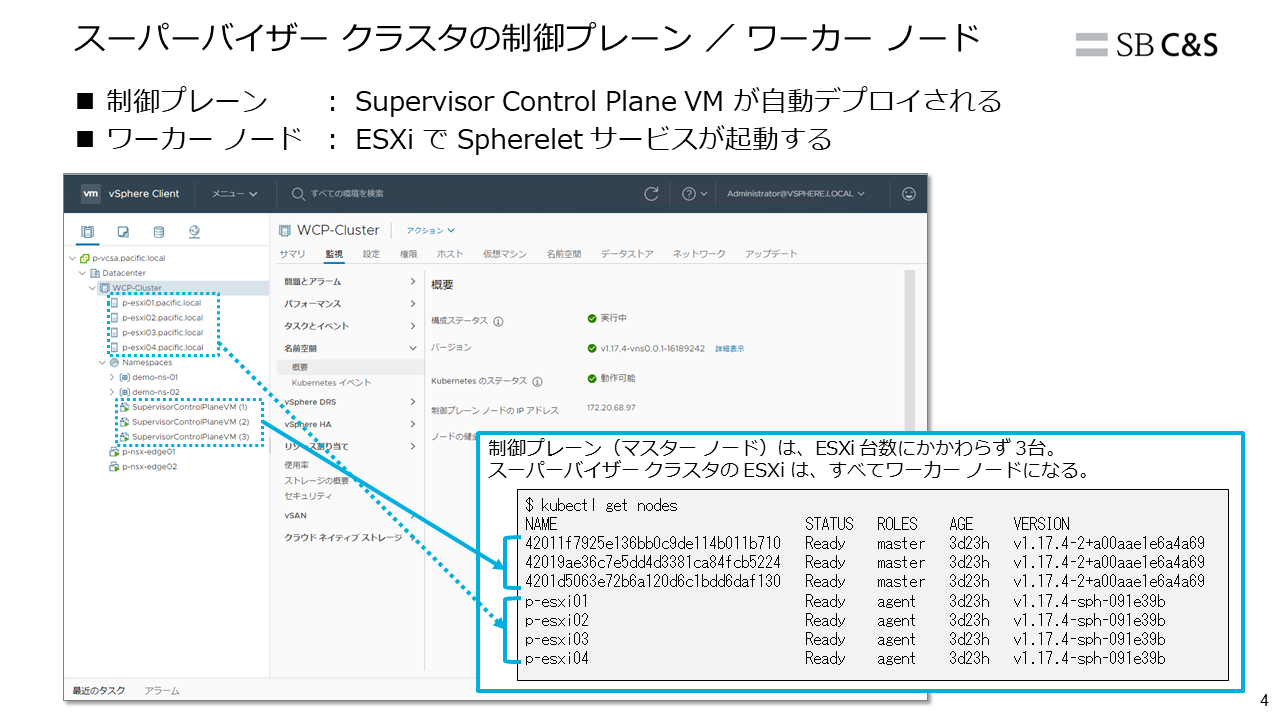Open the VMs and Templates inventory view
1280x720 pixels.
pos(123,232)
